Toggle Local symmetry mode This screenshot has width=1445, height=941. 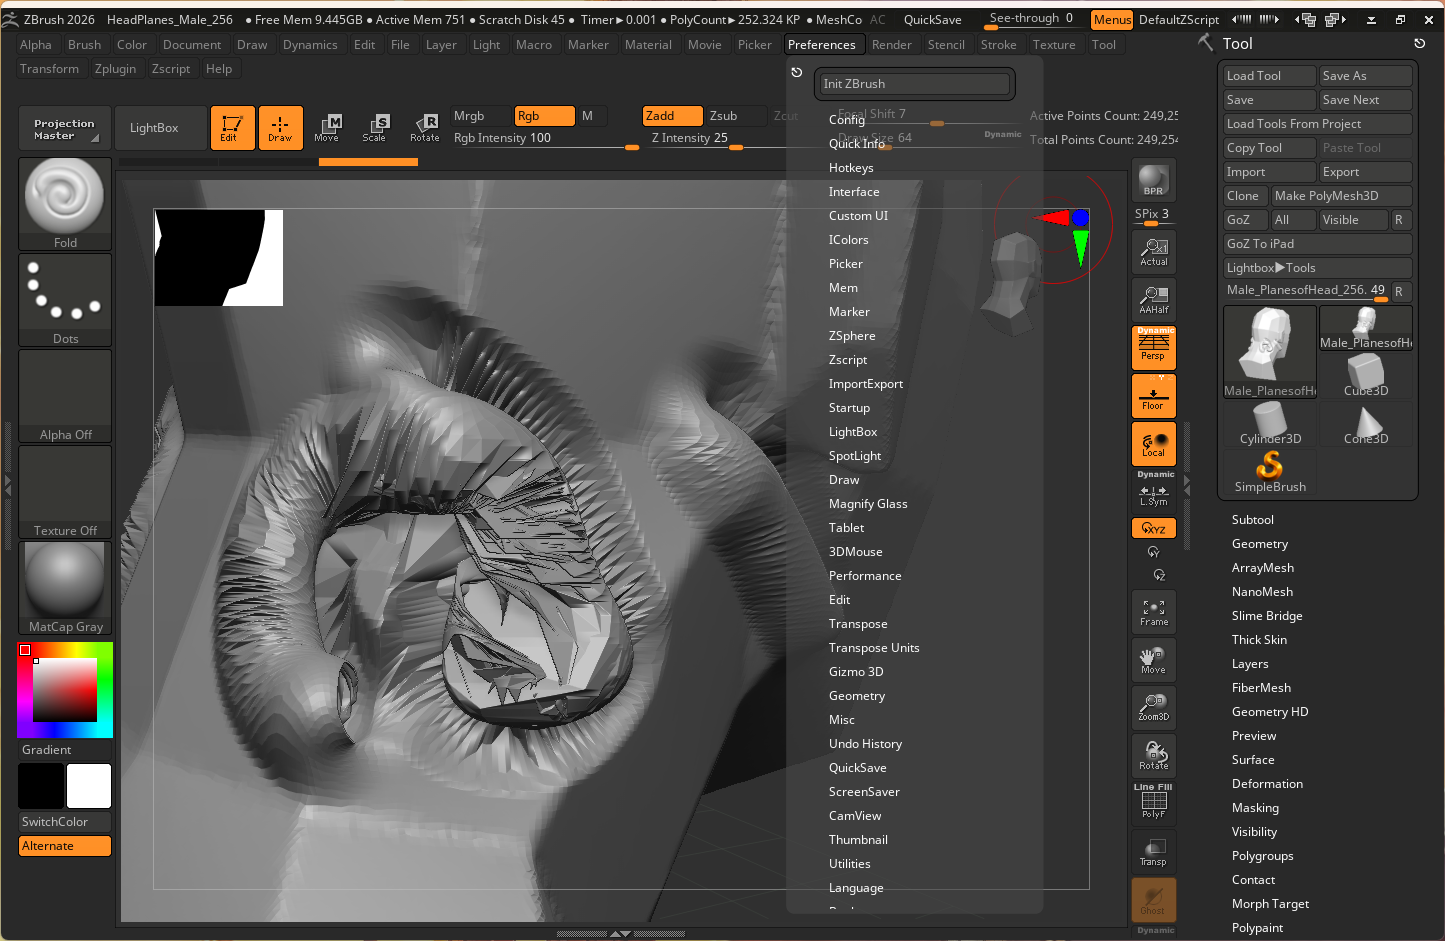point(1154,444)
